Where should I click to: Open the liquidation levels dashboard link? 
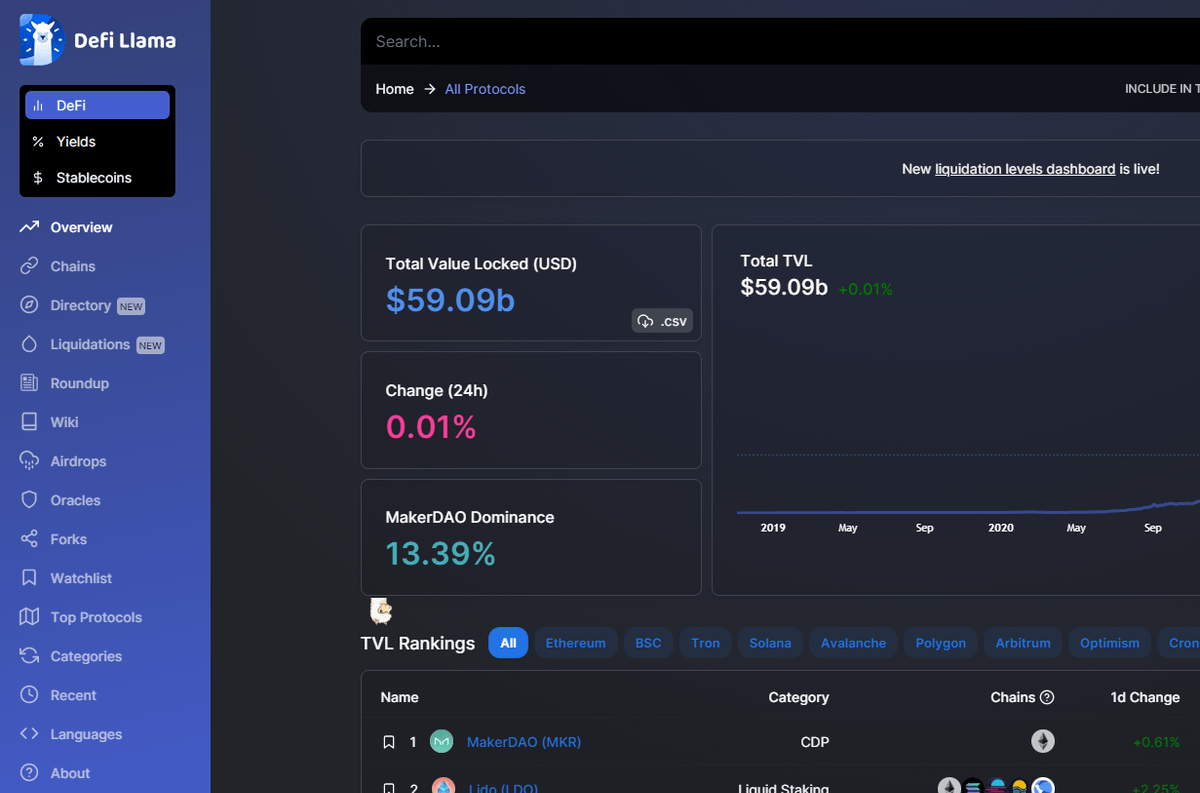pos(1024,169)
